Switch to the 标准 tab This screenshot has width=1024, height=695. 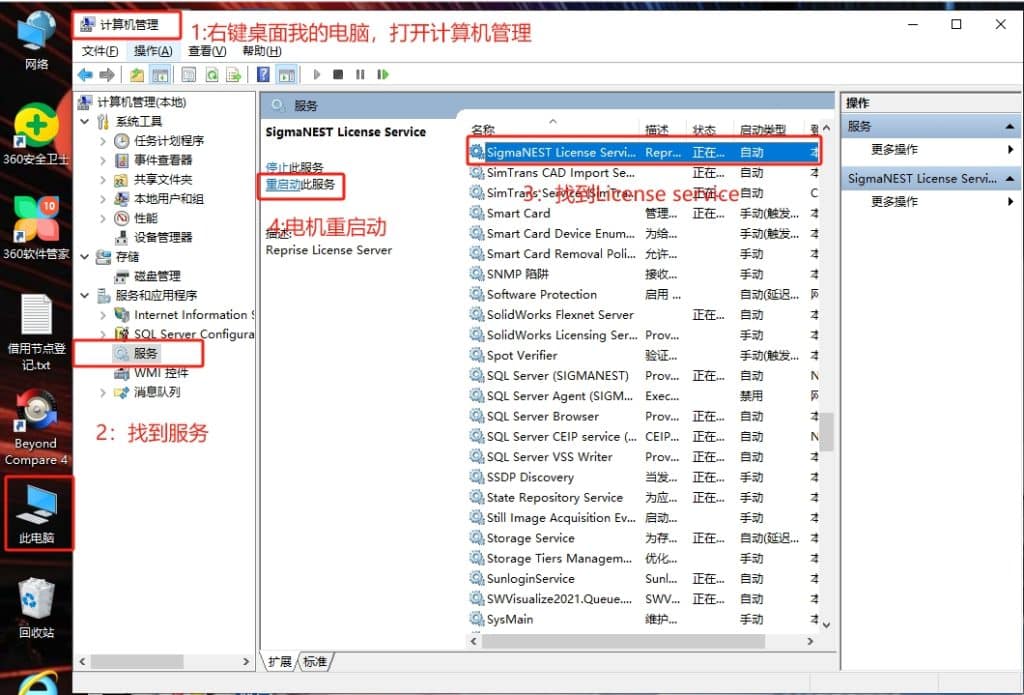315,662
